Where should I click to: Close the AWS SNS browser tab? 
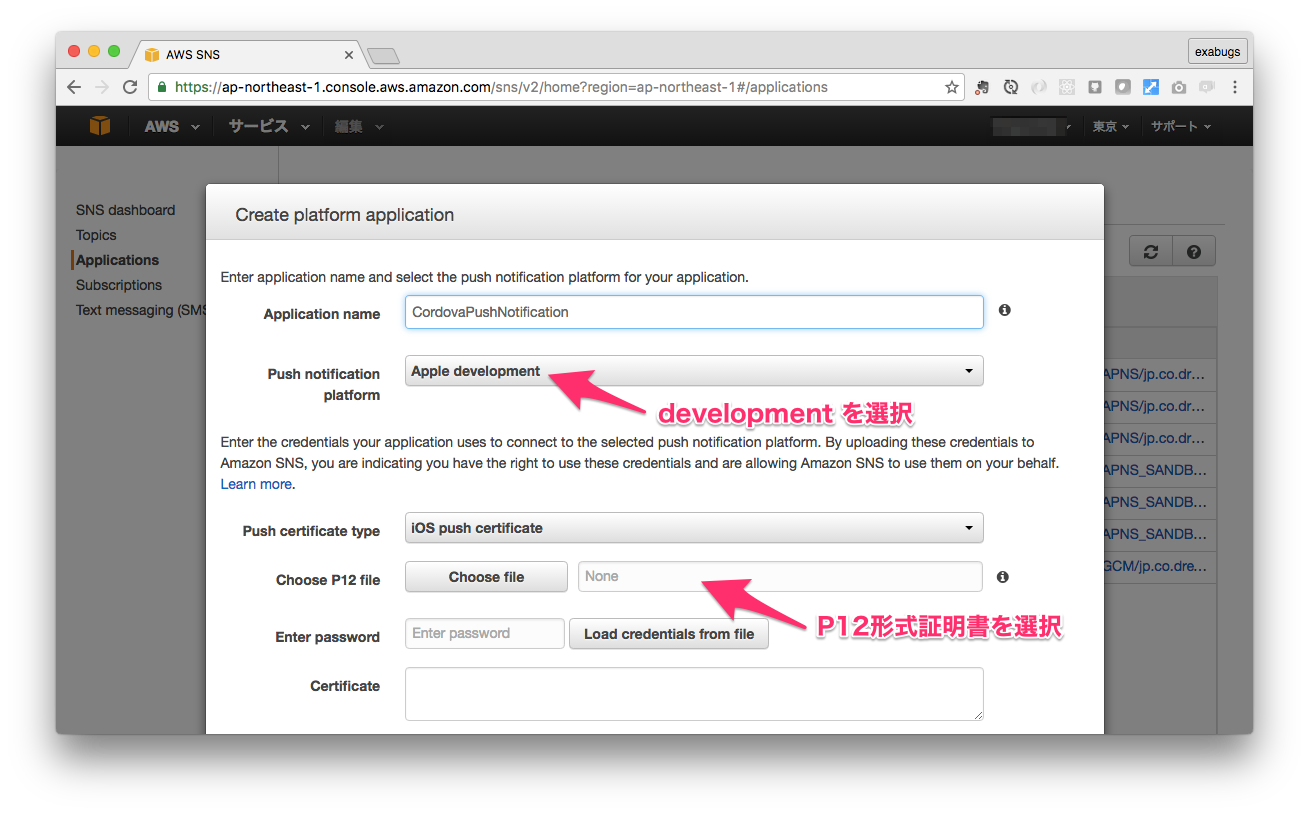[349, 55]
